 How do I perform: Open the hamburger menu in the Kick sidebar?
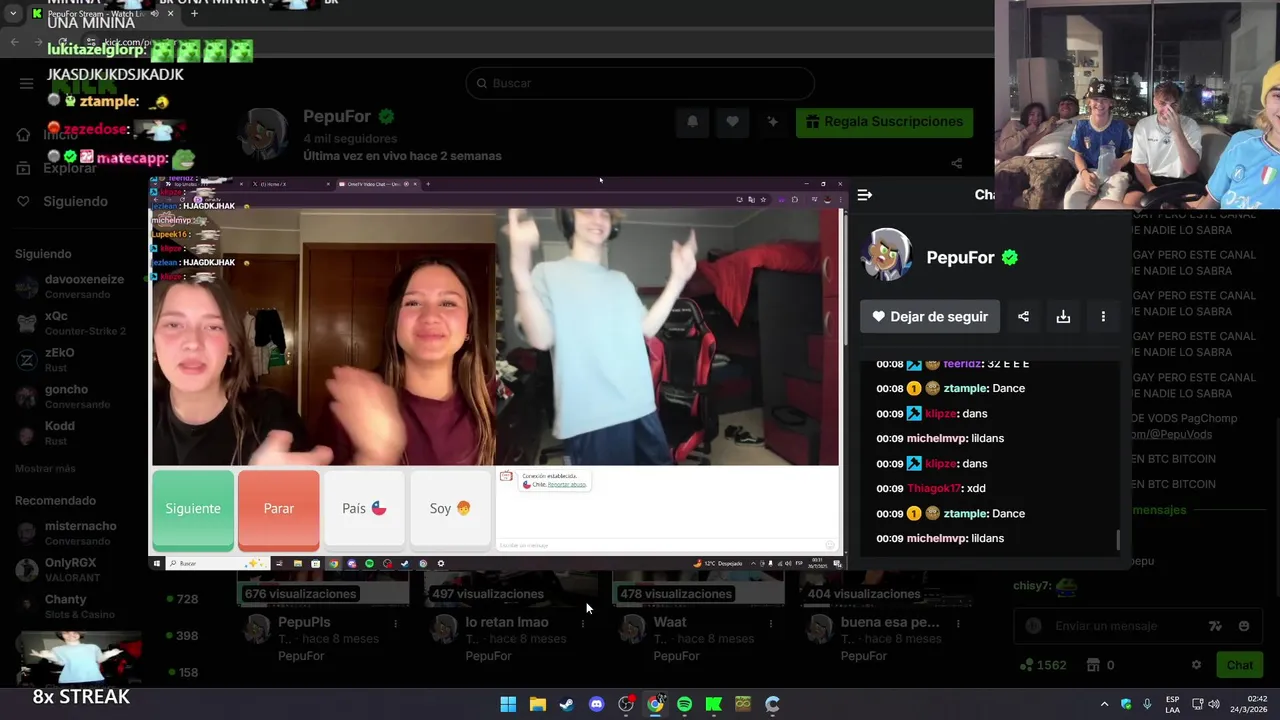(26, 83)
